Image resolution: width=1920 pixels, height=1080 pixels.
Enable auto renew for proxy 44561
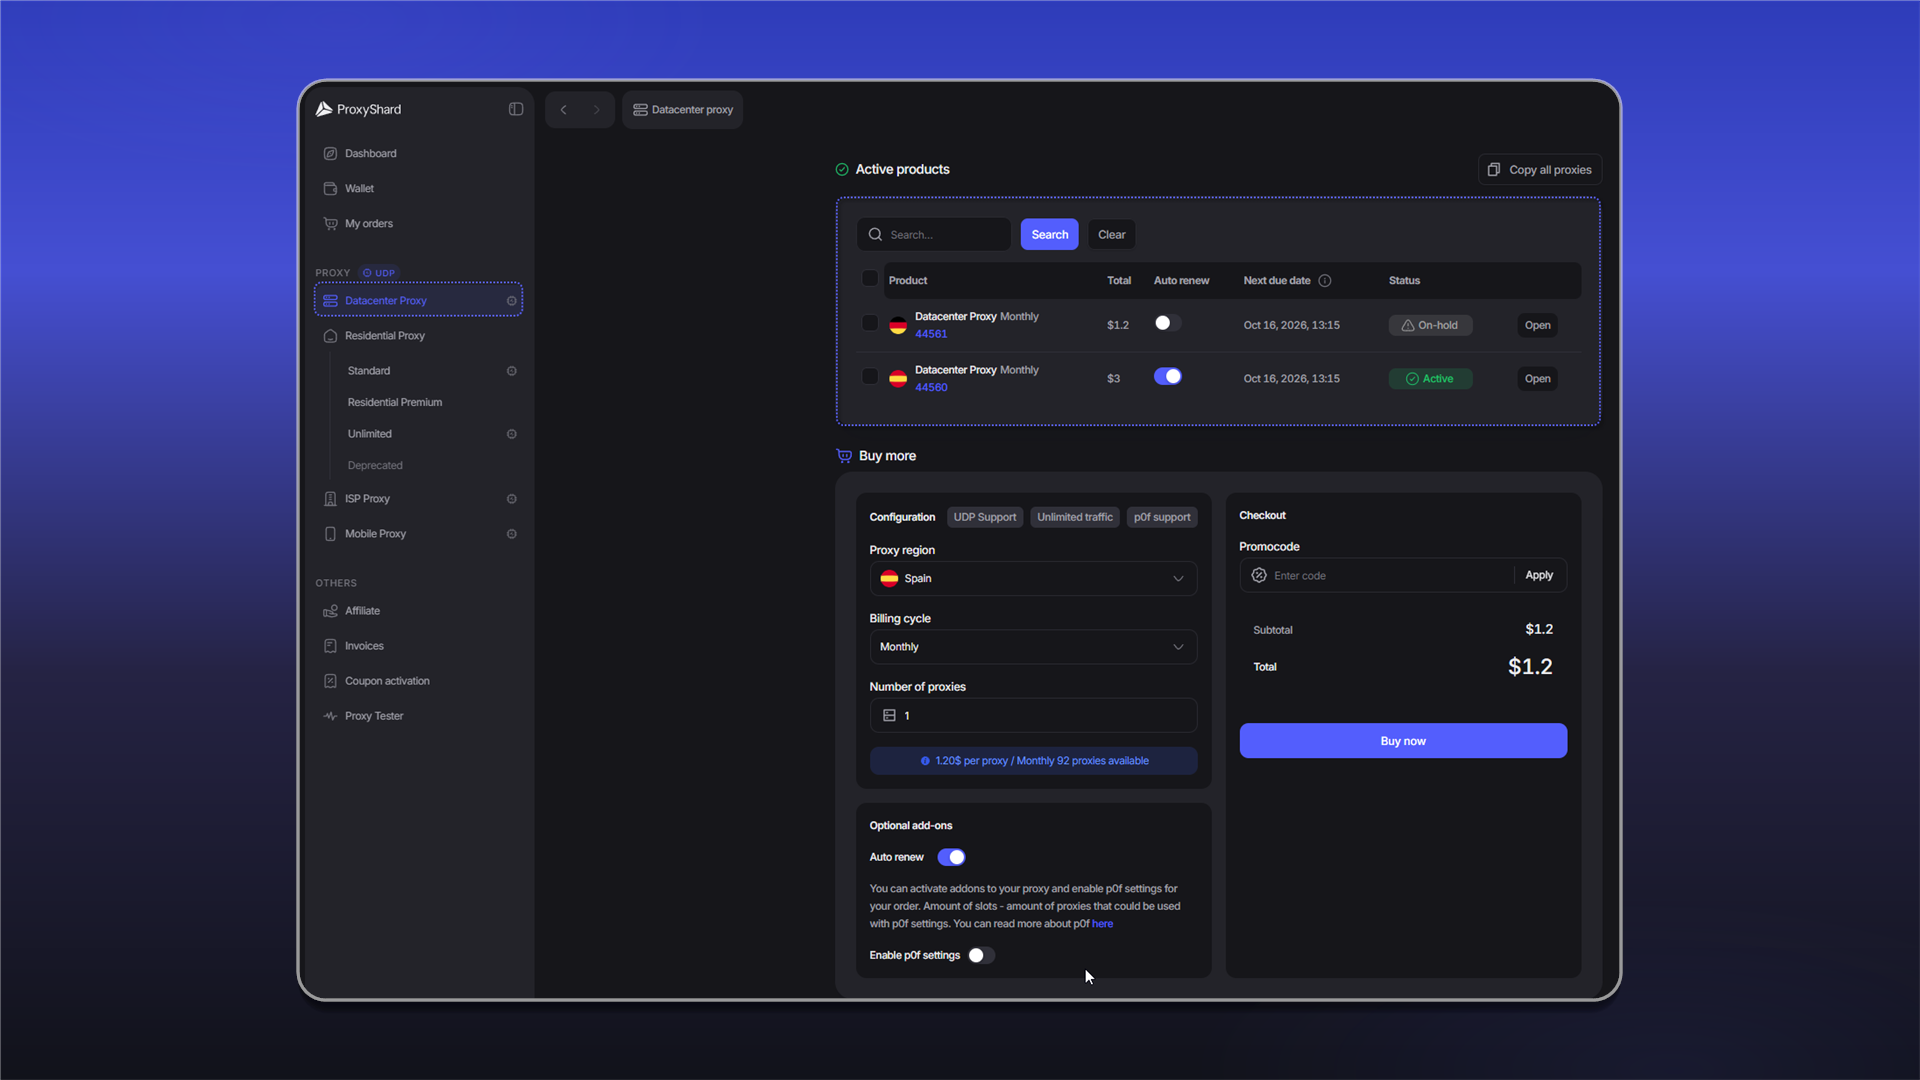(x=1167, y=324)
